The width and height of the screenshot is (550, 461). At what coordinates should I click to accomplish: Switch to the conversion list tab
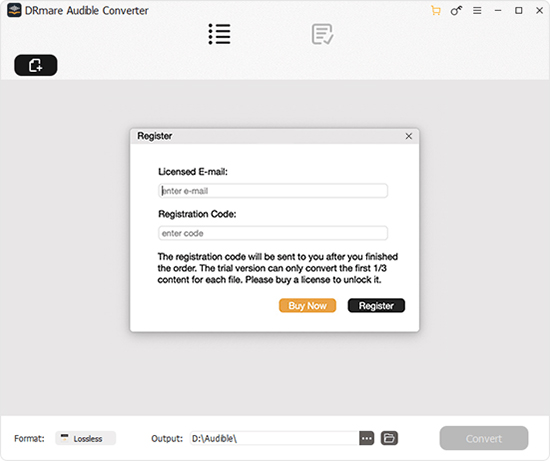click(220, 34)
